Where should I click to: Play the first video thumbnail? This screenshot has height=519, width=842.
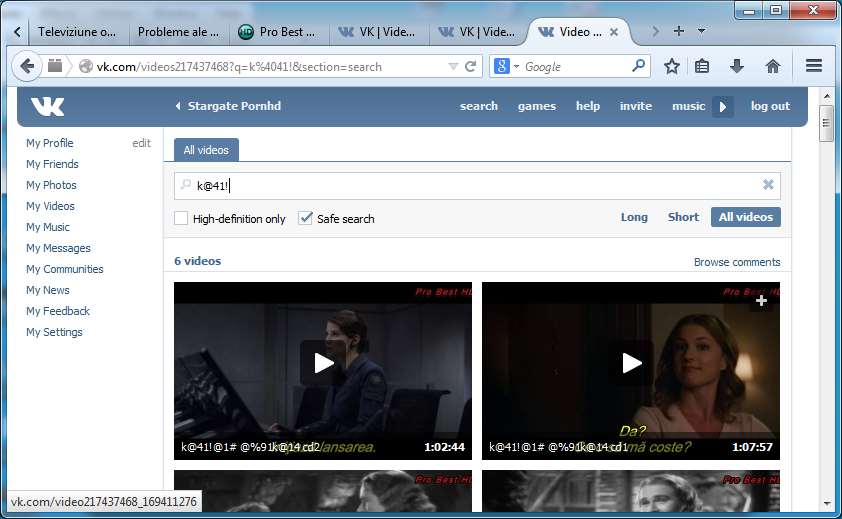323,363
